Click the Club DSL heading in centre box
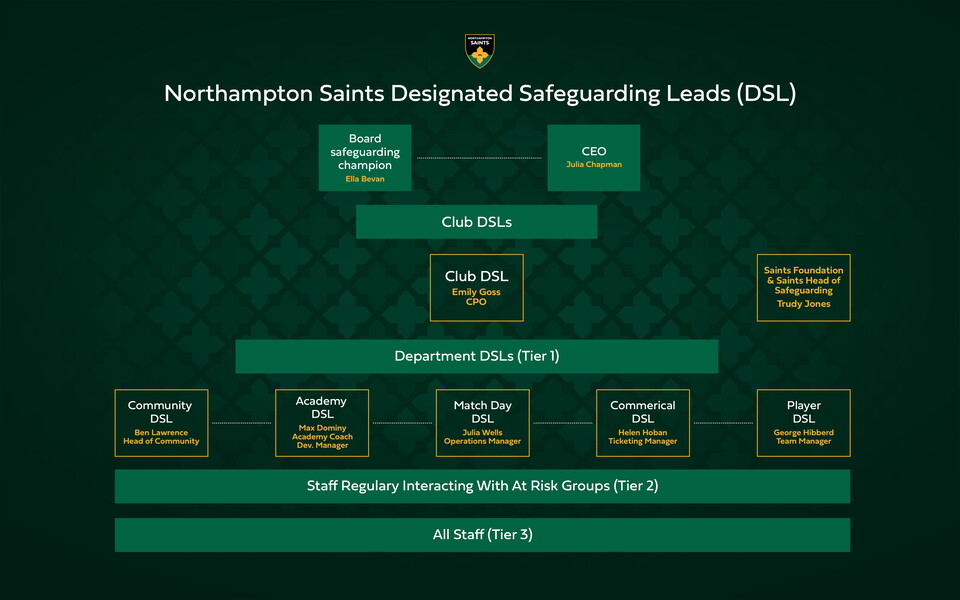960x600 pixels. pyautogui.click(x=476, y=276)
